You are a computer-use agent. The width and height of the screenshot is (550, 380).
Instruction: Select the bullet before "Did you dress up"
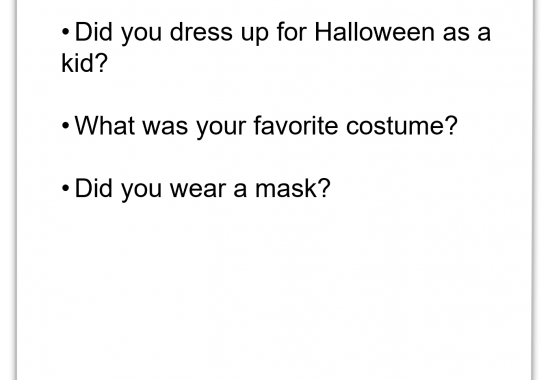pos(65,32)
